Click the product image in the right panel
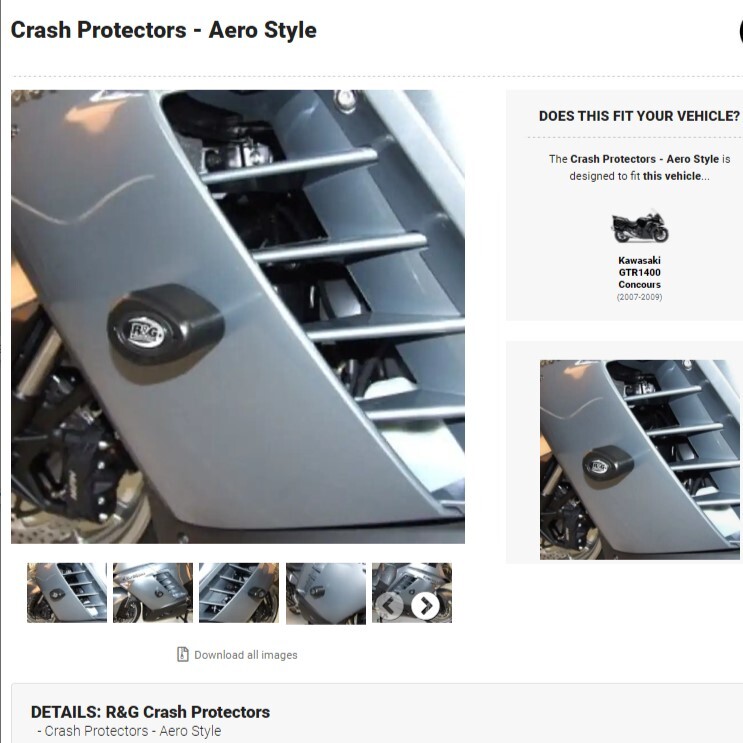743x743 pixels. click(x=639, y=460)
